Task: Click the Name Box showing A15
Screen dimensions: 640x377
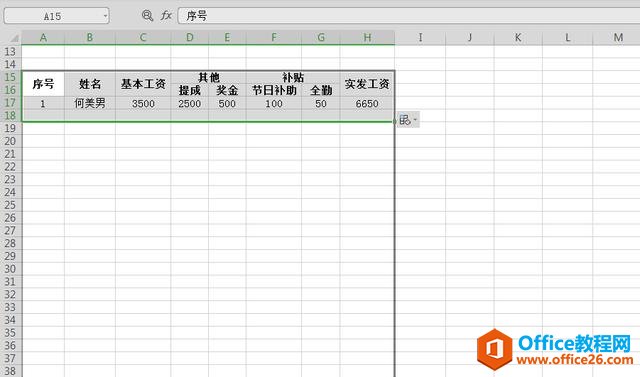Action: [x=56, y=16]
